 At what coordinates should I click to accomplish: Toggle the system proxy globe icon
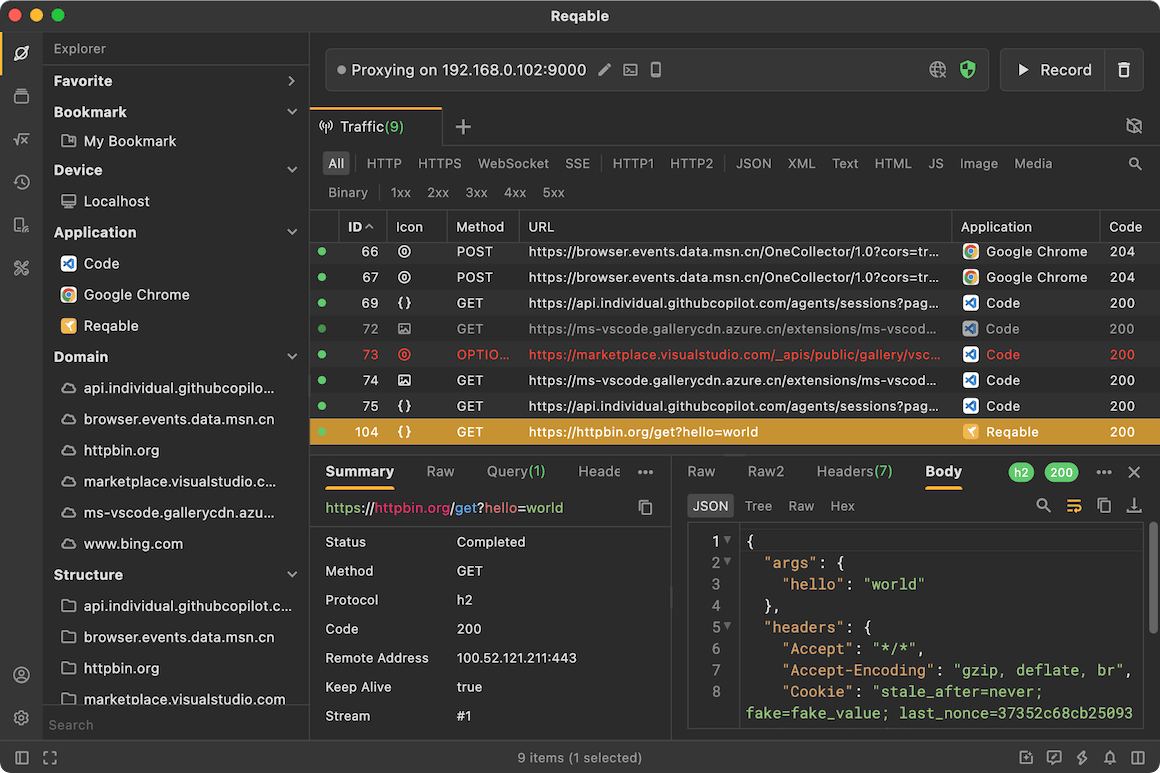pyautogui.click(x=937, y=70)
